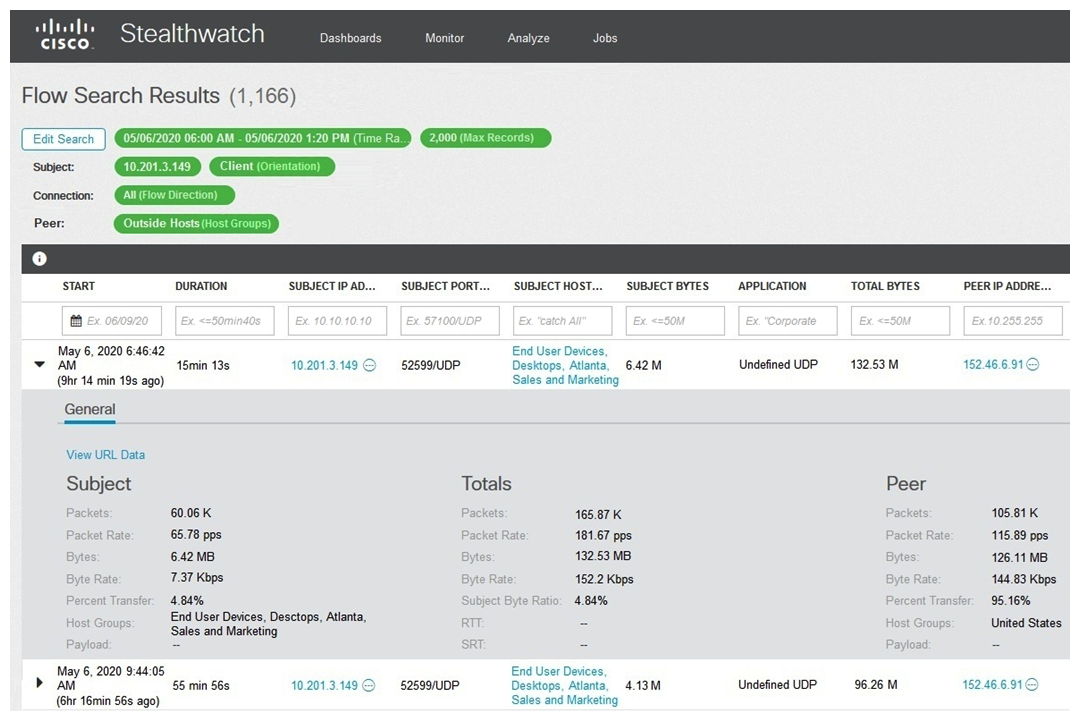Open subject IP 10.201.3.149 in the 9:44:05 row
Viewport: 1079px width, 717px height.
(324, 685)
